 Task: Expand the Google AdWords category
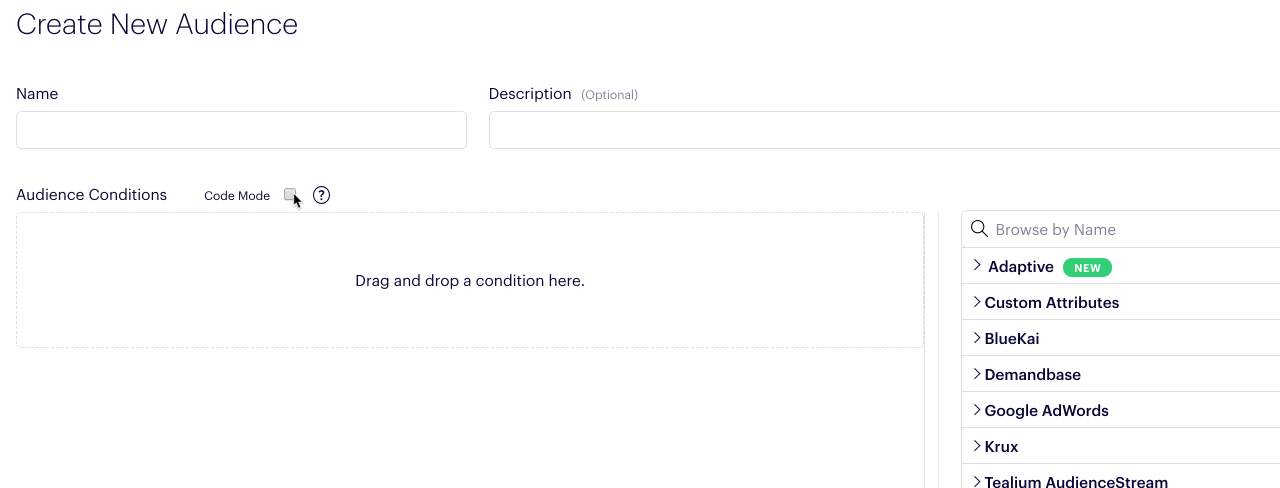tap(1120, 410)
